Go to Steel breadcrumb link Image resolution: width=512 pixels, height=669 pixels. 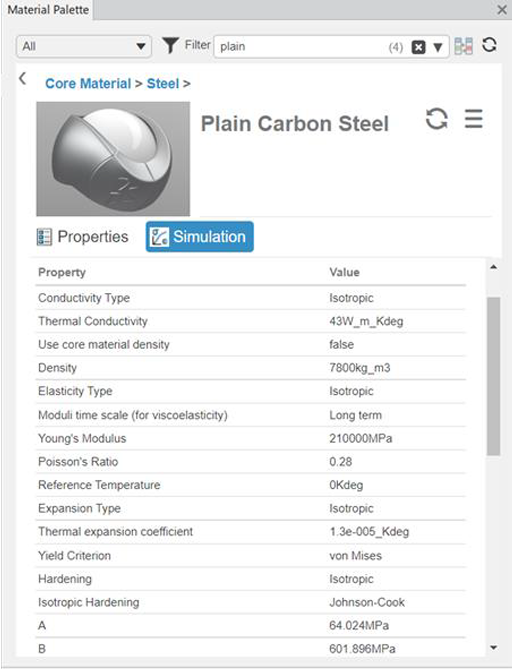163,84
